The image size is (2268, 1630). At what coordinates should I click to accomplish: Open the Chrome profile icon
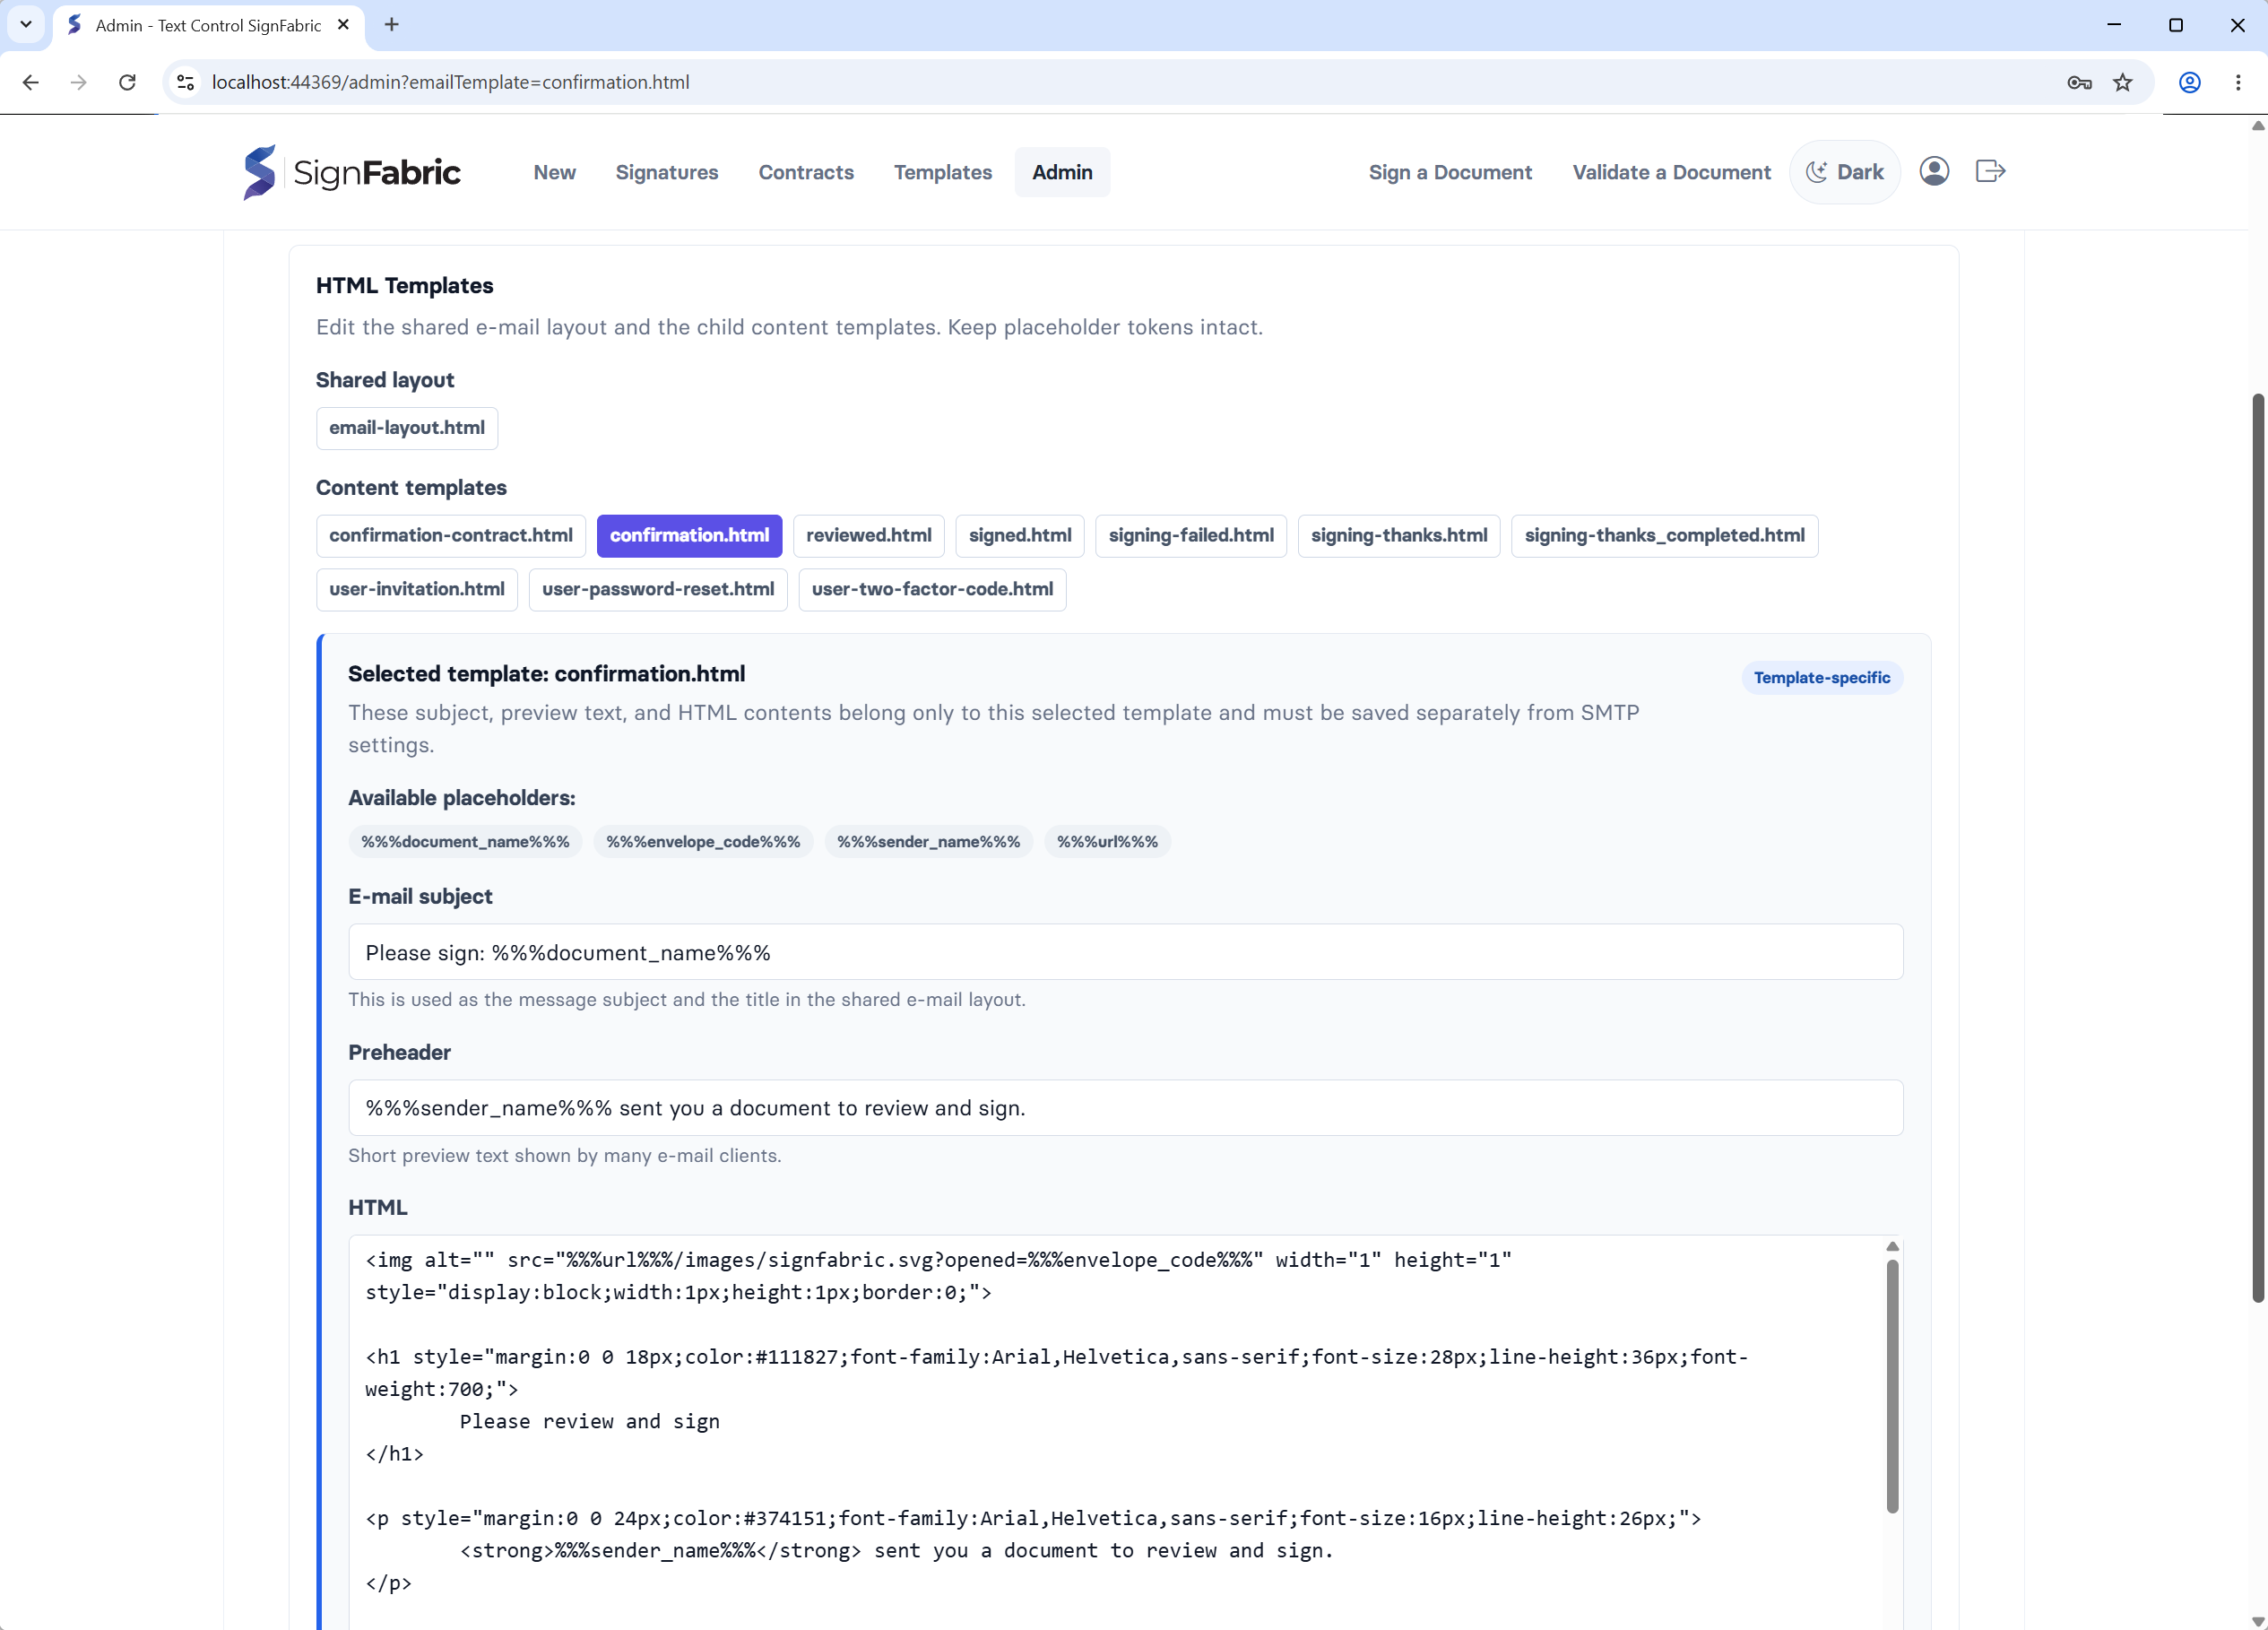click(2189, 82)
